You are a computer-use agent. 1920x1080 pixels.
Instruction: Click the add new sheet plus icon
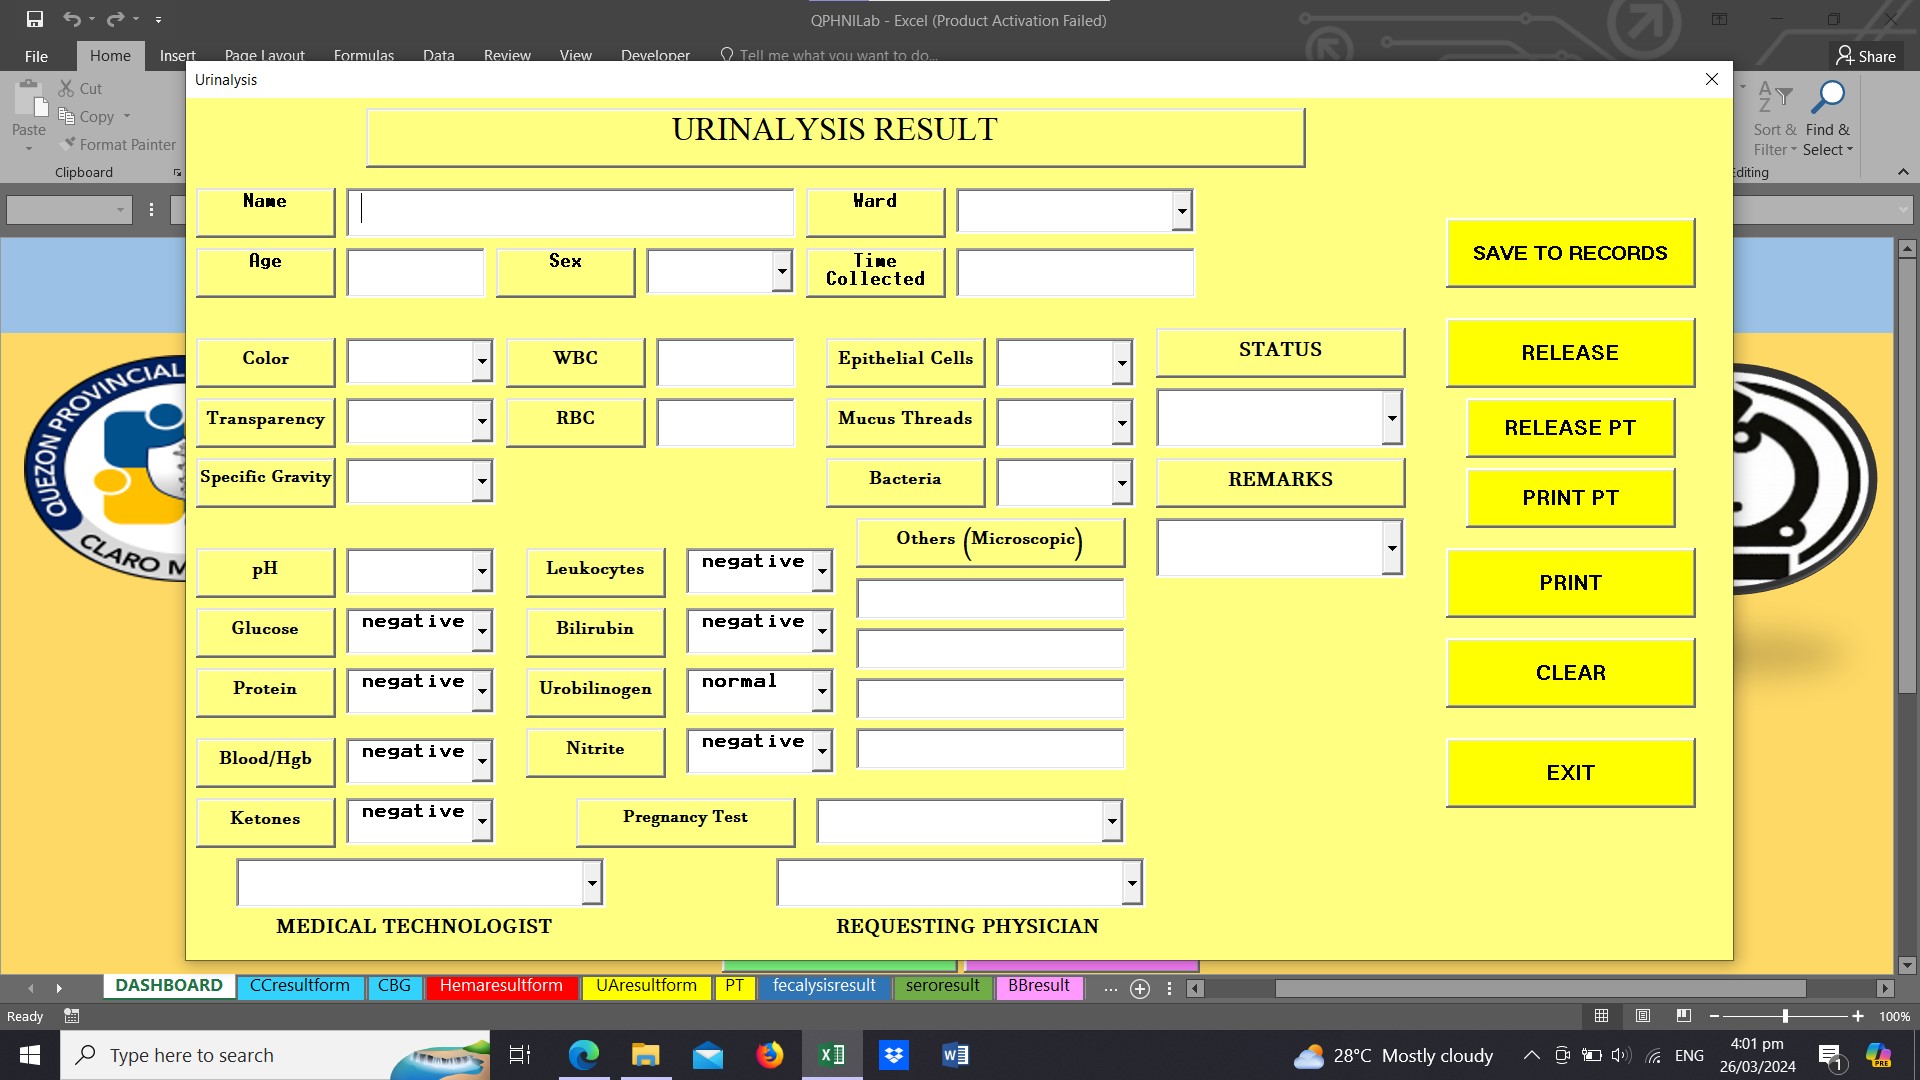pos(1139,989)
